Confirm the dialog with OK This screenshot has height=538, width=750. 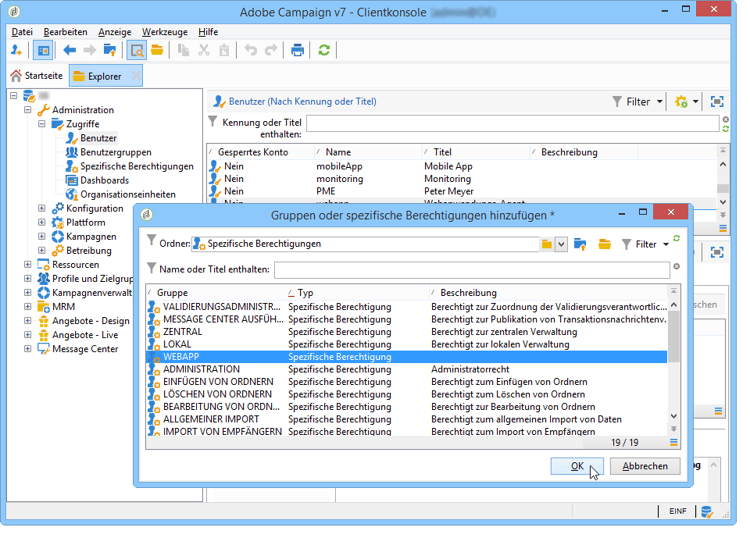pos(577,466)
